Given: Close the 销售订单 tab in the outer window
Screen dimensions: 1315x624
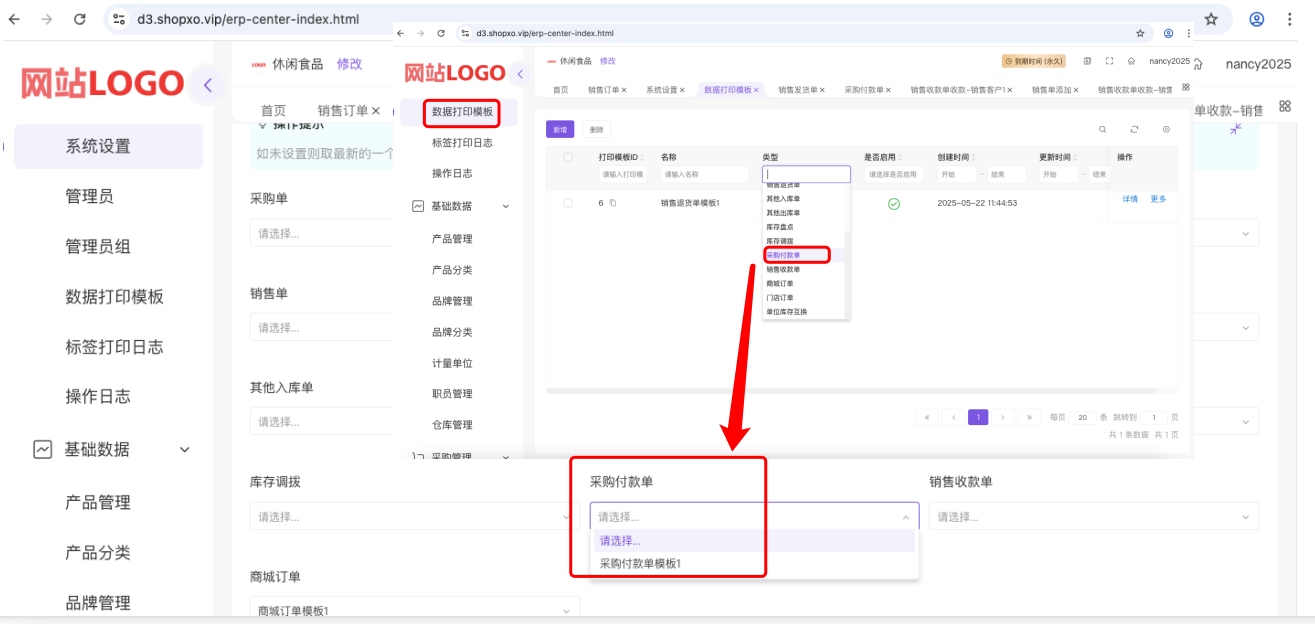Looking at the screenshot, I should (x=376, y=111).
